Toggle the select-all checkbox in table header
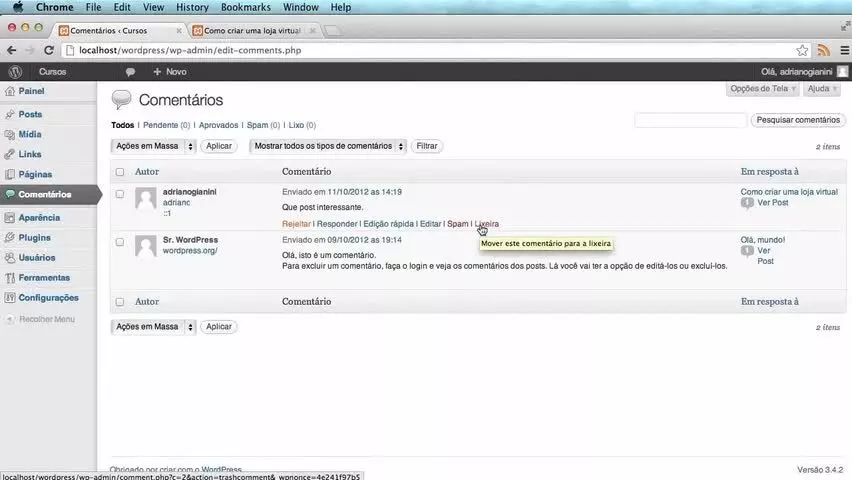852x480 pixels. click(x=120, y=172)
